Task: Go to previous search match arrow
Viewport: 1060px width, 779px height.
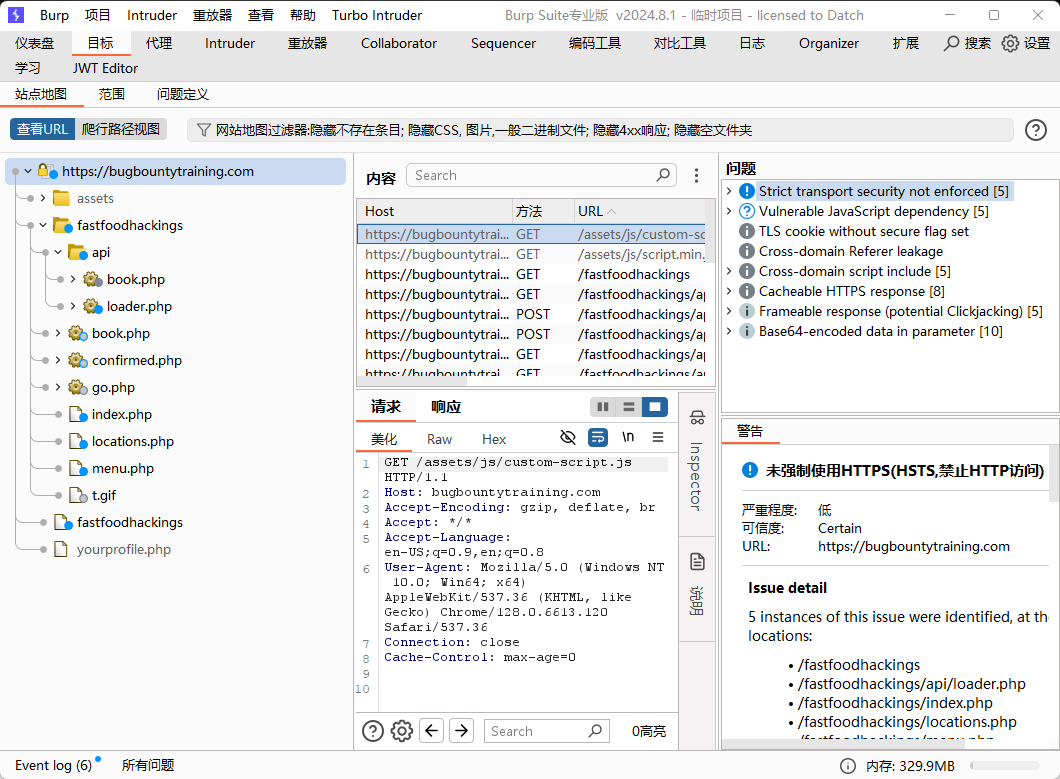Action: [431, 731]
